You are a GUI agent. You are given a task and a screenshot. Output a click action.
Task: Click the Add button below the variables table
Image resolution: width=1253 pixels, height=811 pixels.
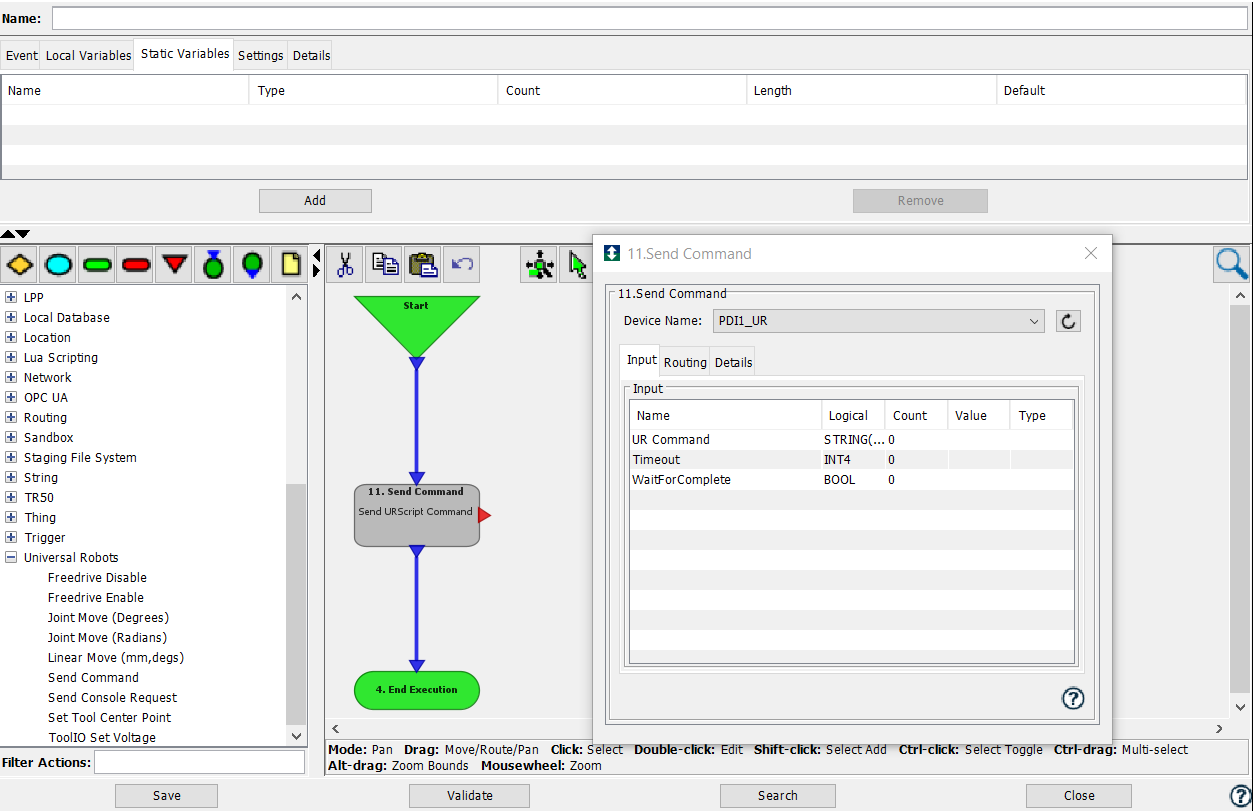(x=314, y=200)
